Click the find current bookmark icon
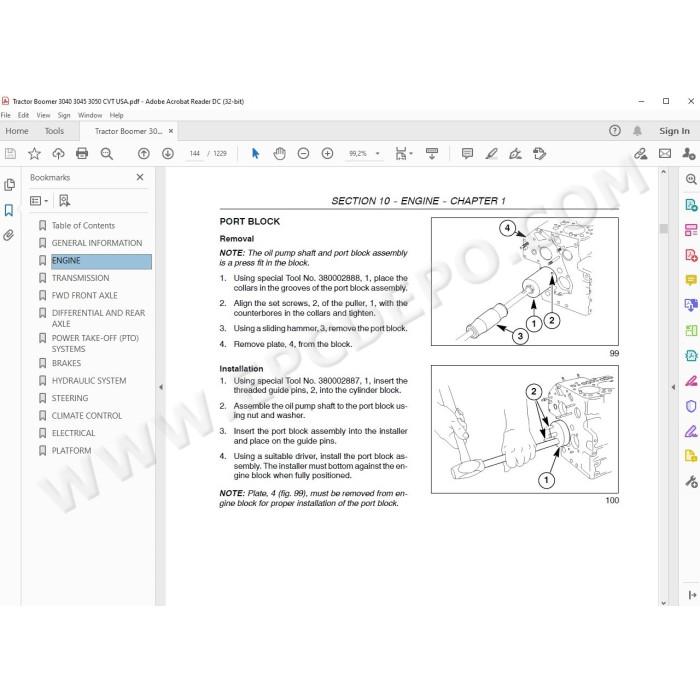The height and width of the screenshot is (700, 700). pyautogui.click(x=64, y=200)
